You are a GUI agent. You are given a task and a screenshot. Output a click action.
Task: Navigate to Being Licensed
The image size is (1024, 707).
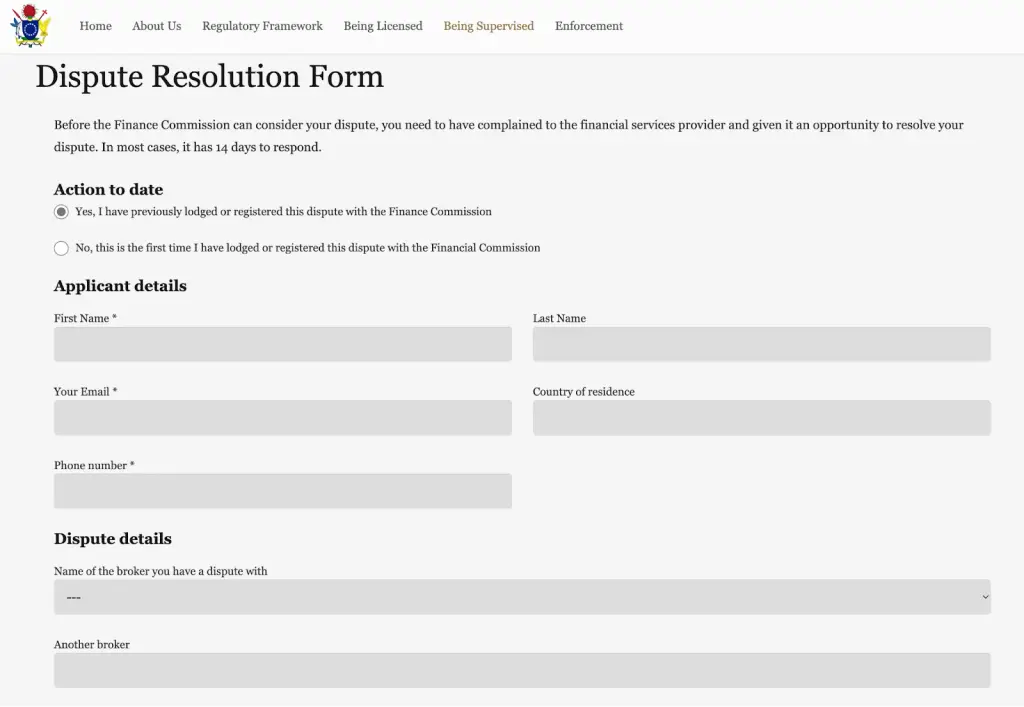tap(383, 26)
